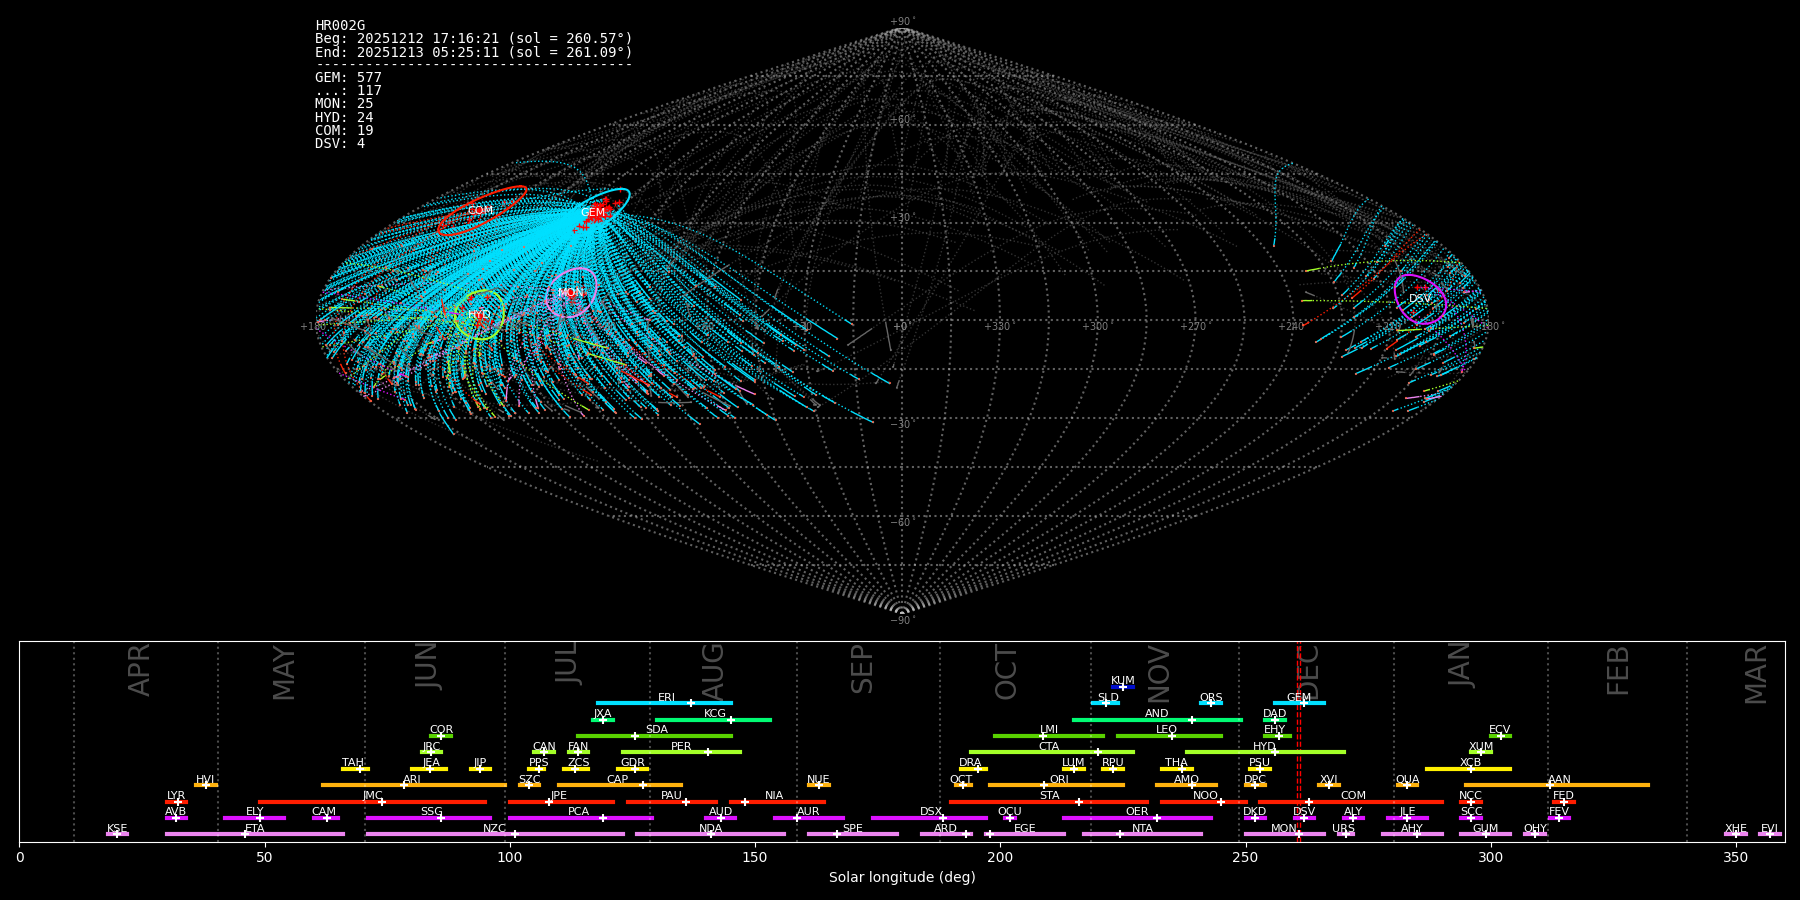The image size is (1800, 900).
Task: Click the MAR month label in timeline
Action: coord(1756,675)
